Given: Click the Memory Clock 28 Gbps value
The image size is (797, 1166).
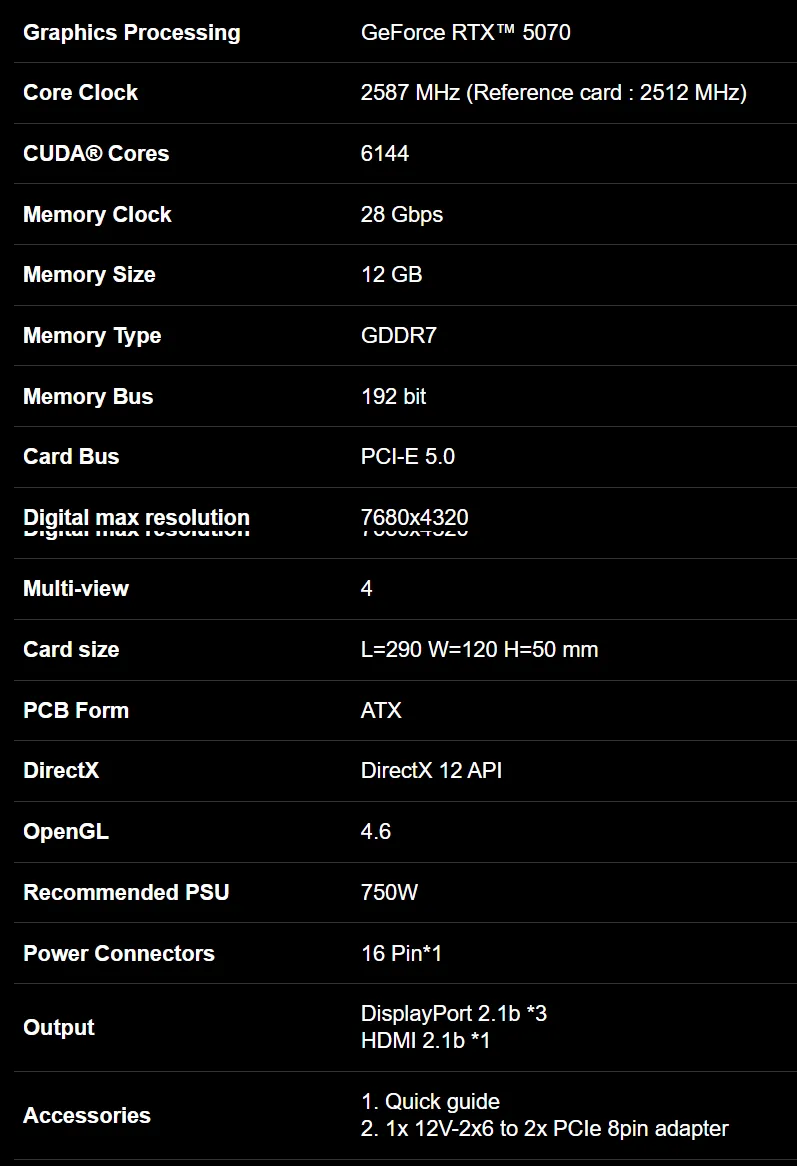Looking at the screenshot, I should pos(401,214).
